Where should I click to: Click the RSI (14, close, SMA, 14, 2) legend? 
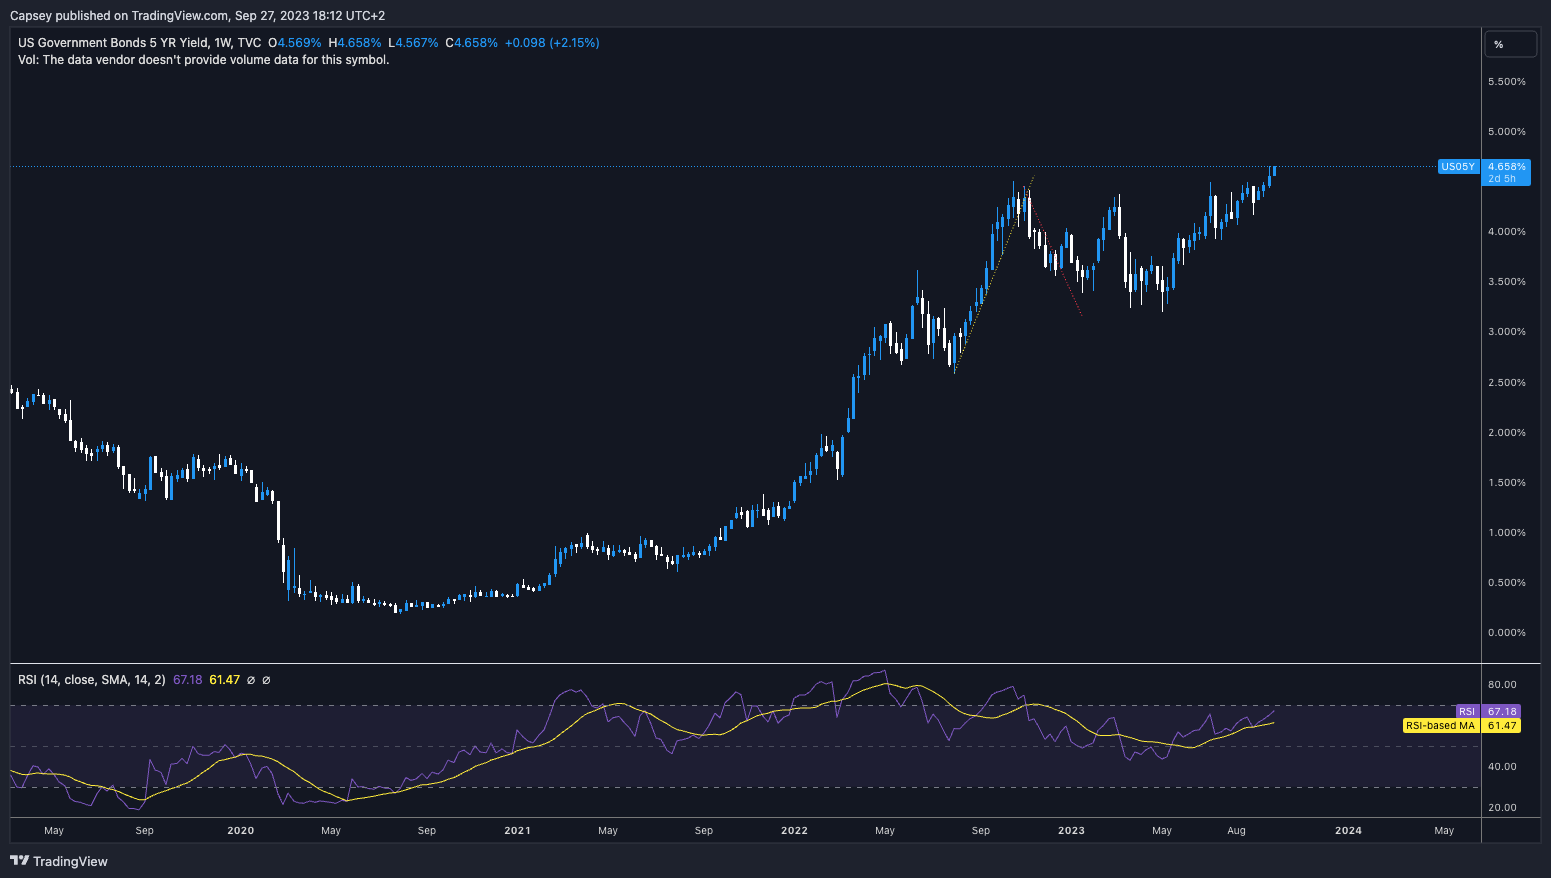coord(92,680)
